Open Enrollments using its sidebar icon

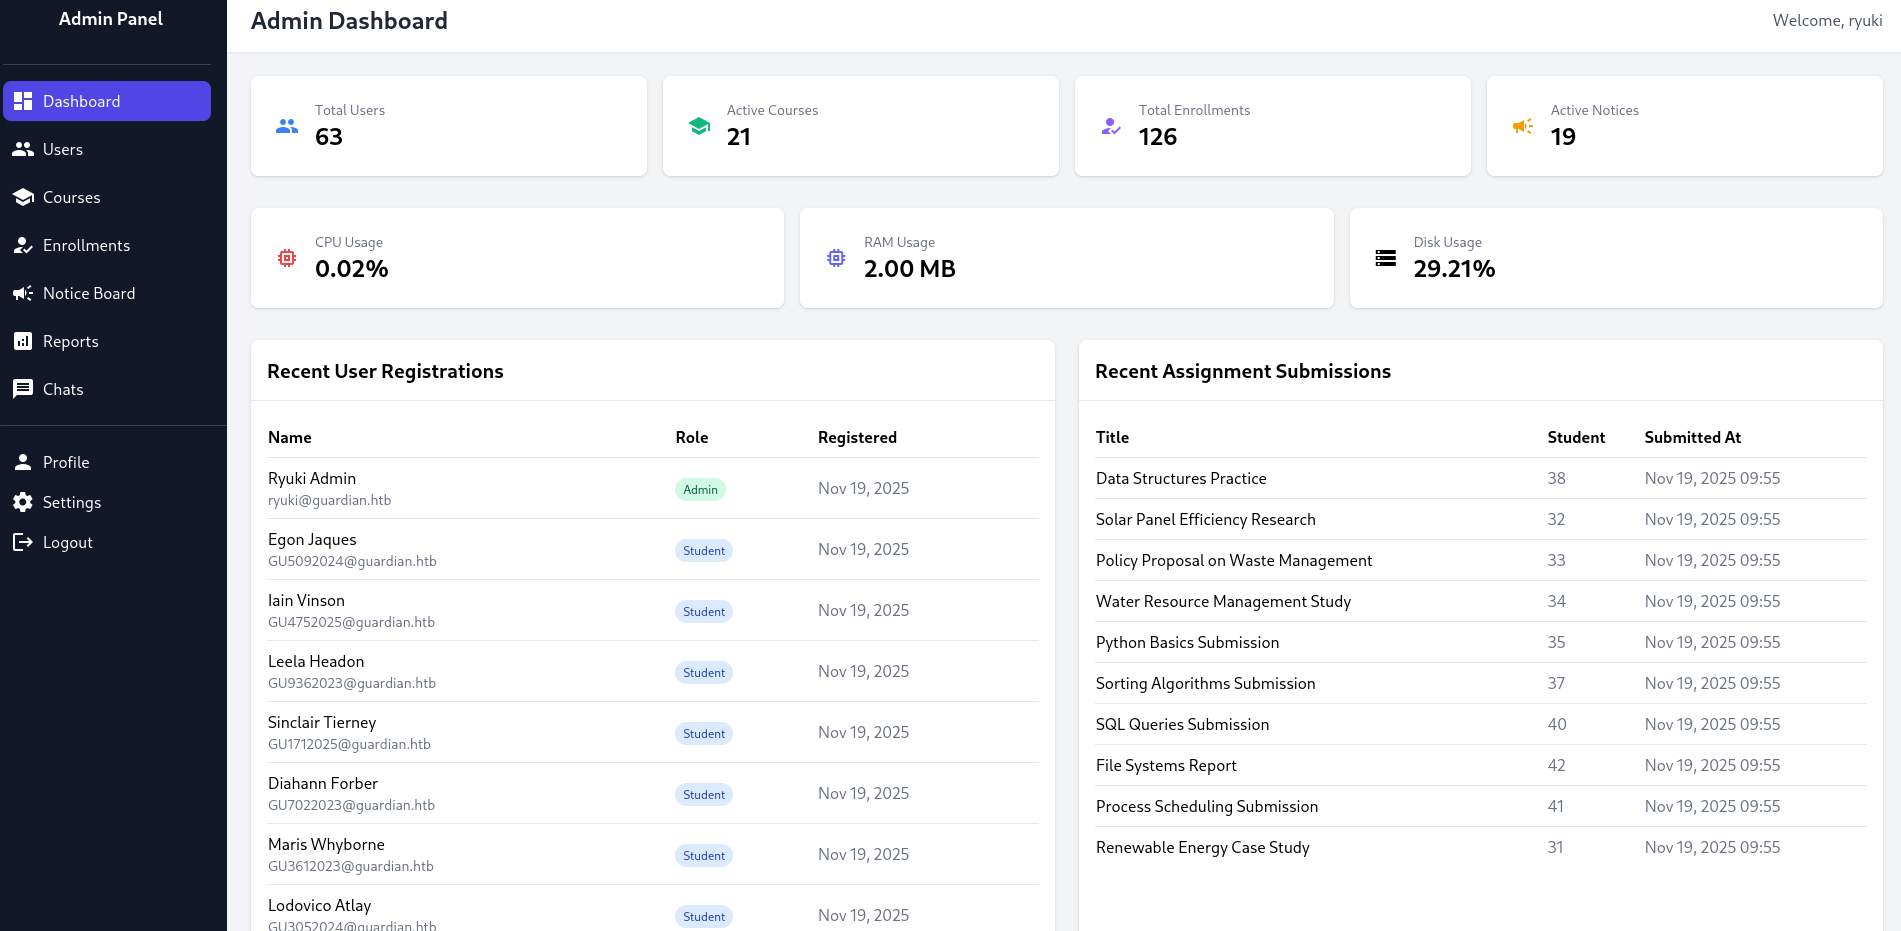(23, 244)
